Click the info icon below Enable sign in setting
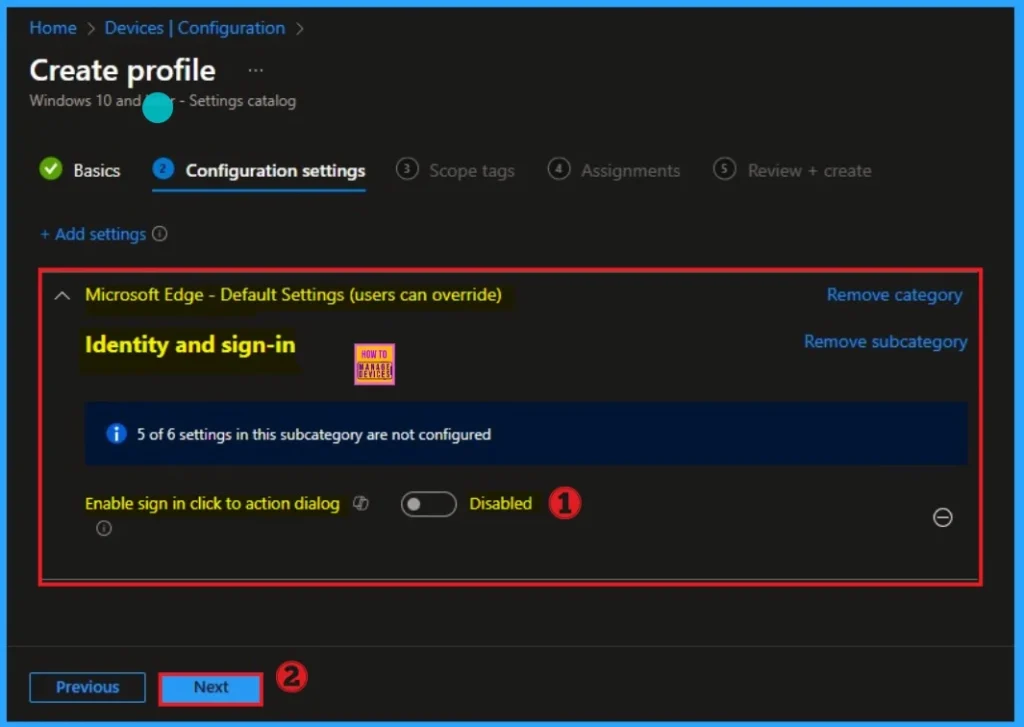Viewport: 1024px width, 727px height. point(104,528)
